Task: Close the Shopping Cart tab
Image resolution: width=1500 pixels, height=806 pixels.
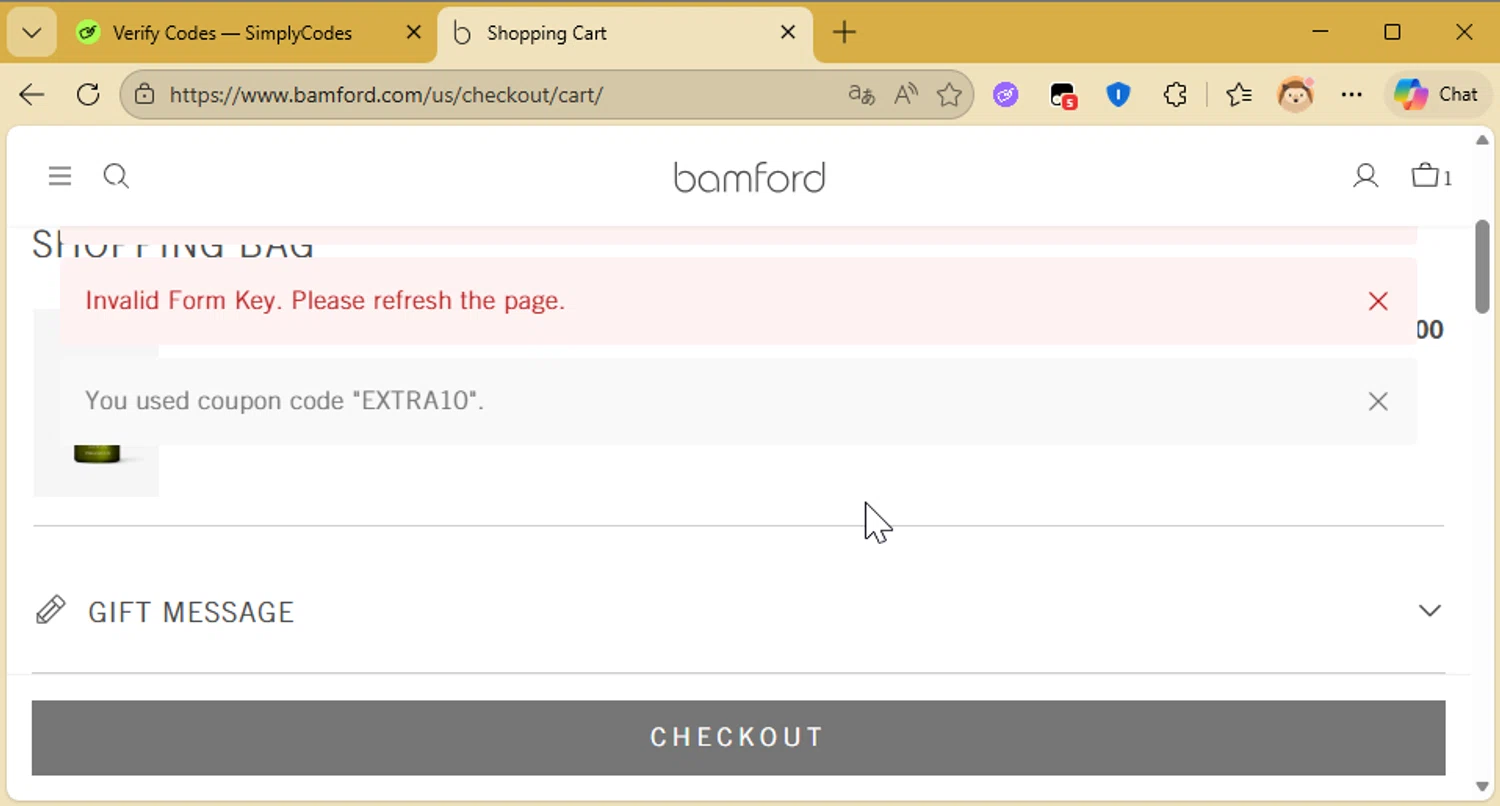Action: coord(788,33)
